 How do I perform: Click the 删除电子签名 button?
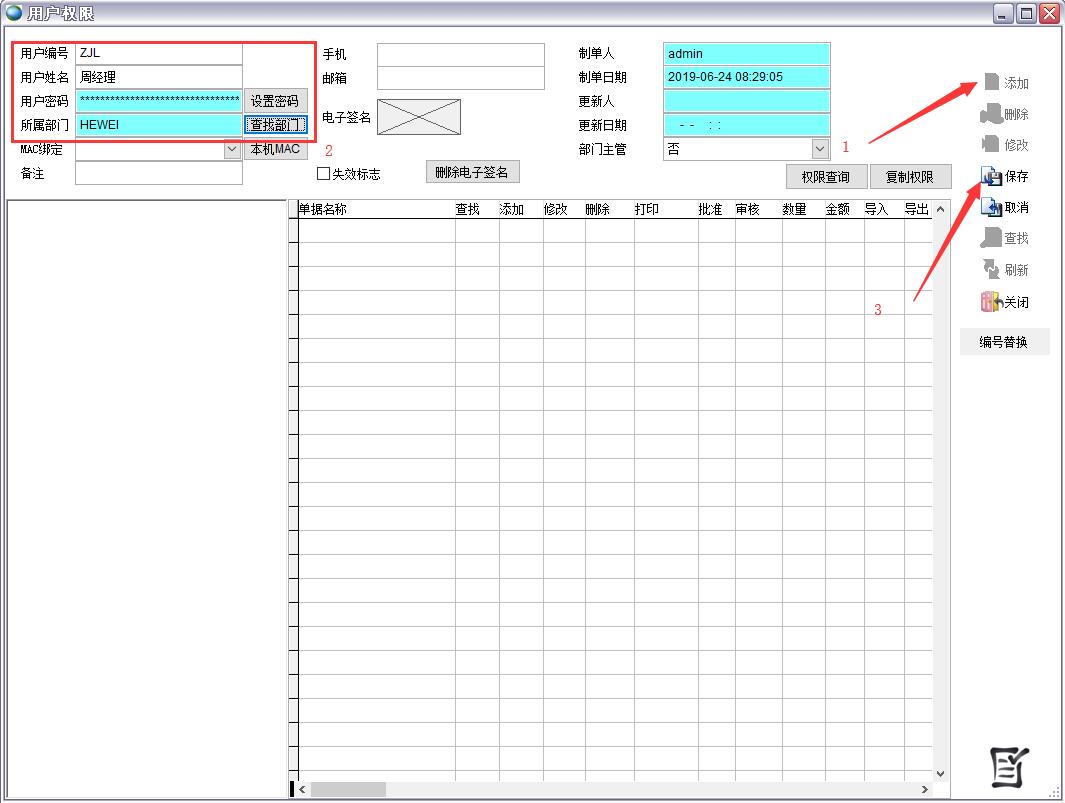click(472, 172)
